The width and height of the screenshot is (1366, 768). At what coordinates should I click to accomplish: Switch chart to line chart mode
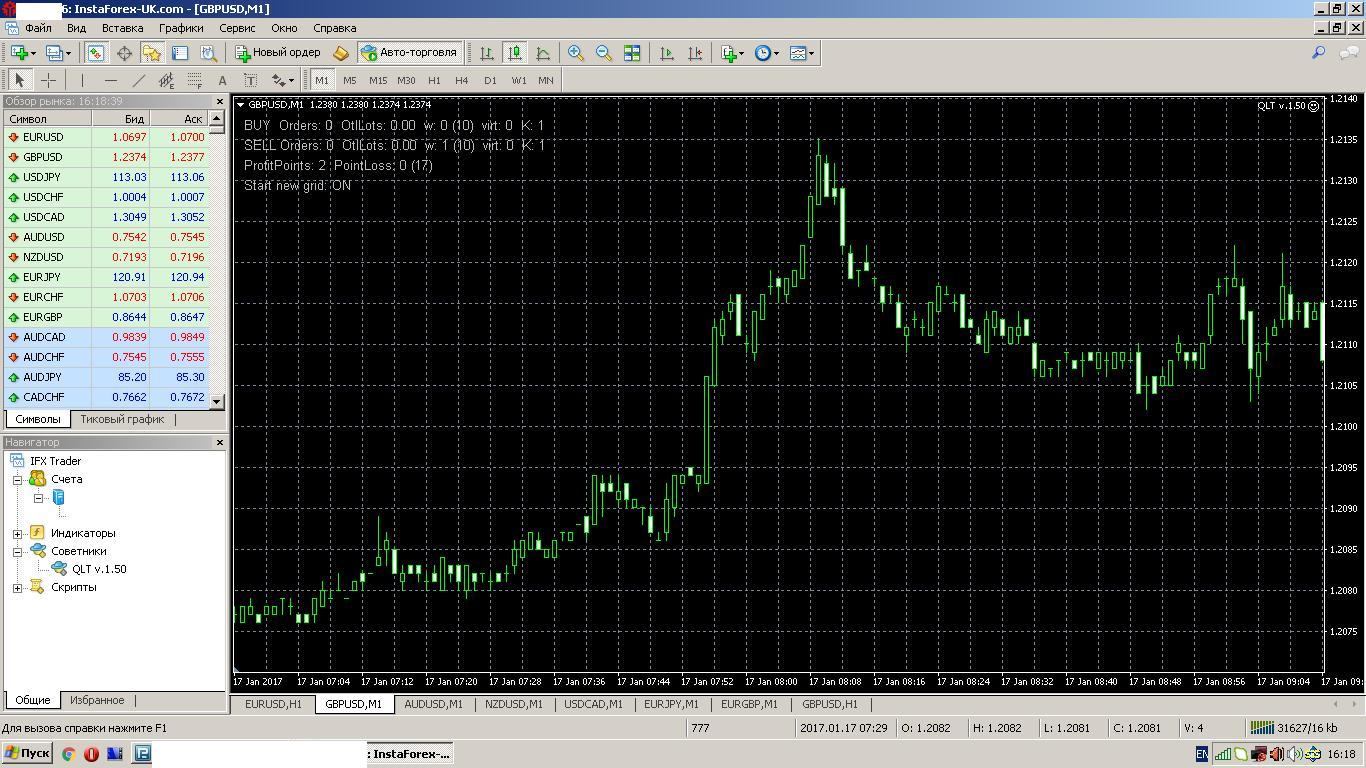543,53
